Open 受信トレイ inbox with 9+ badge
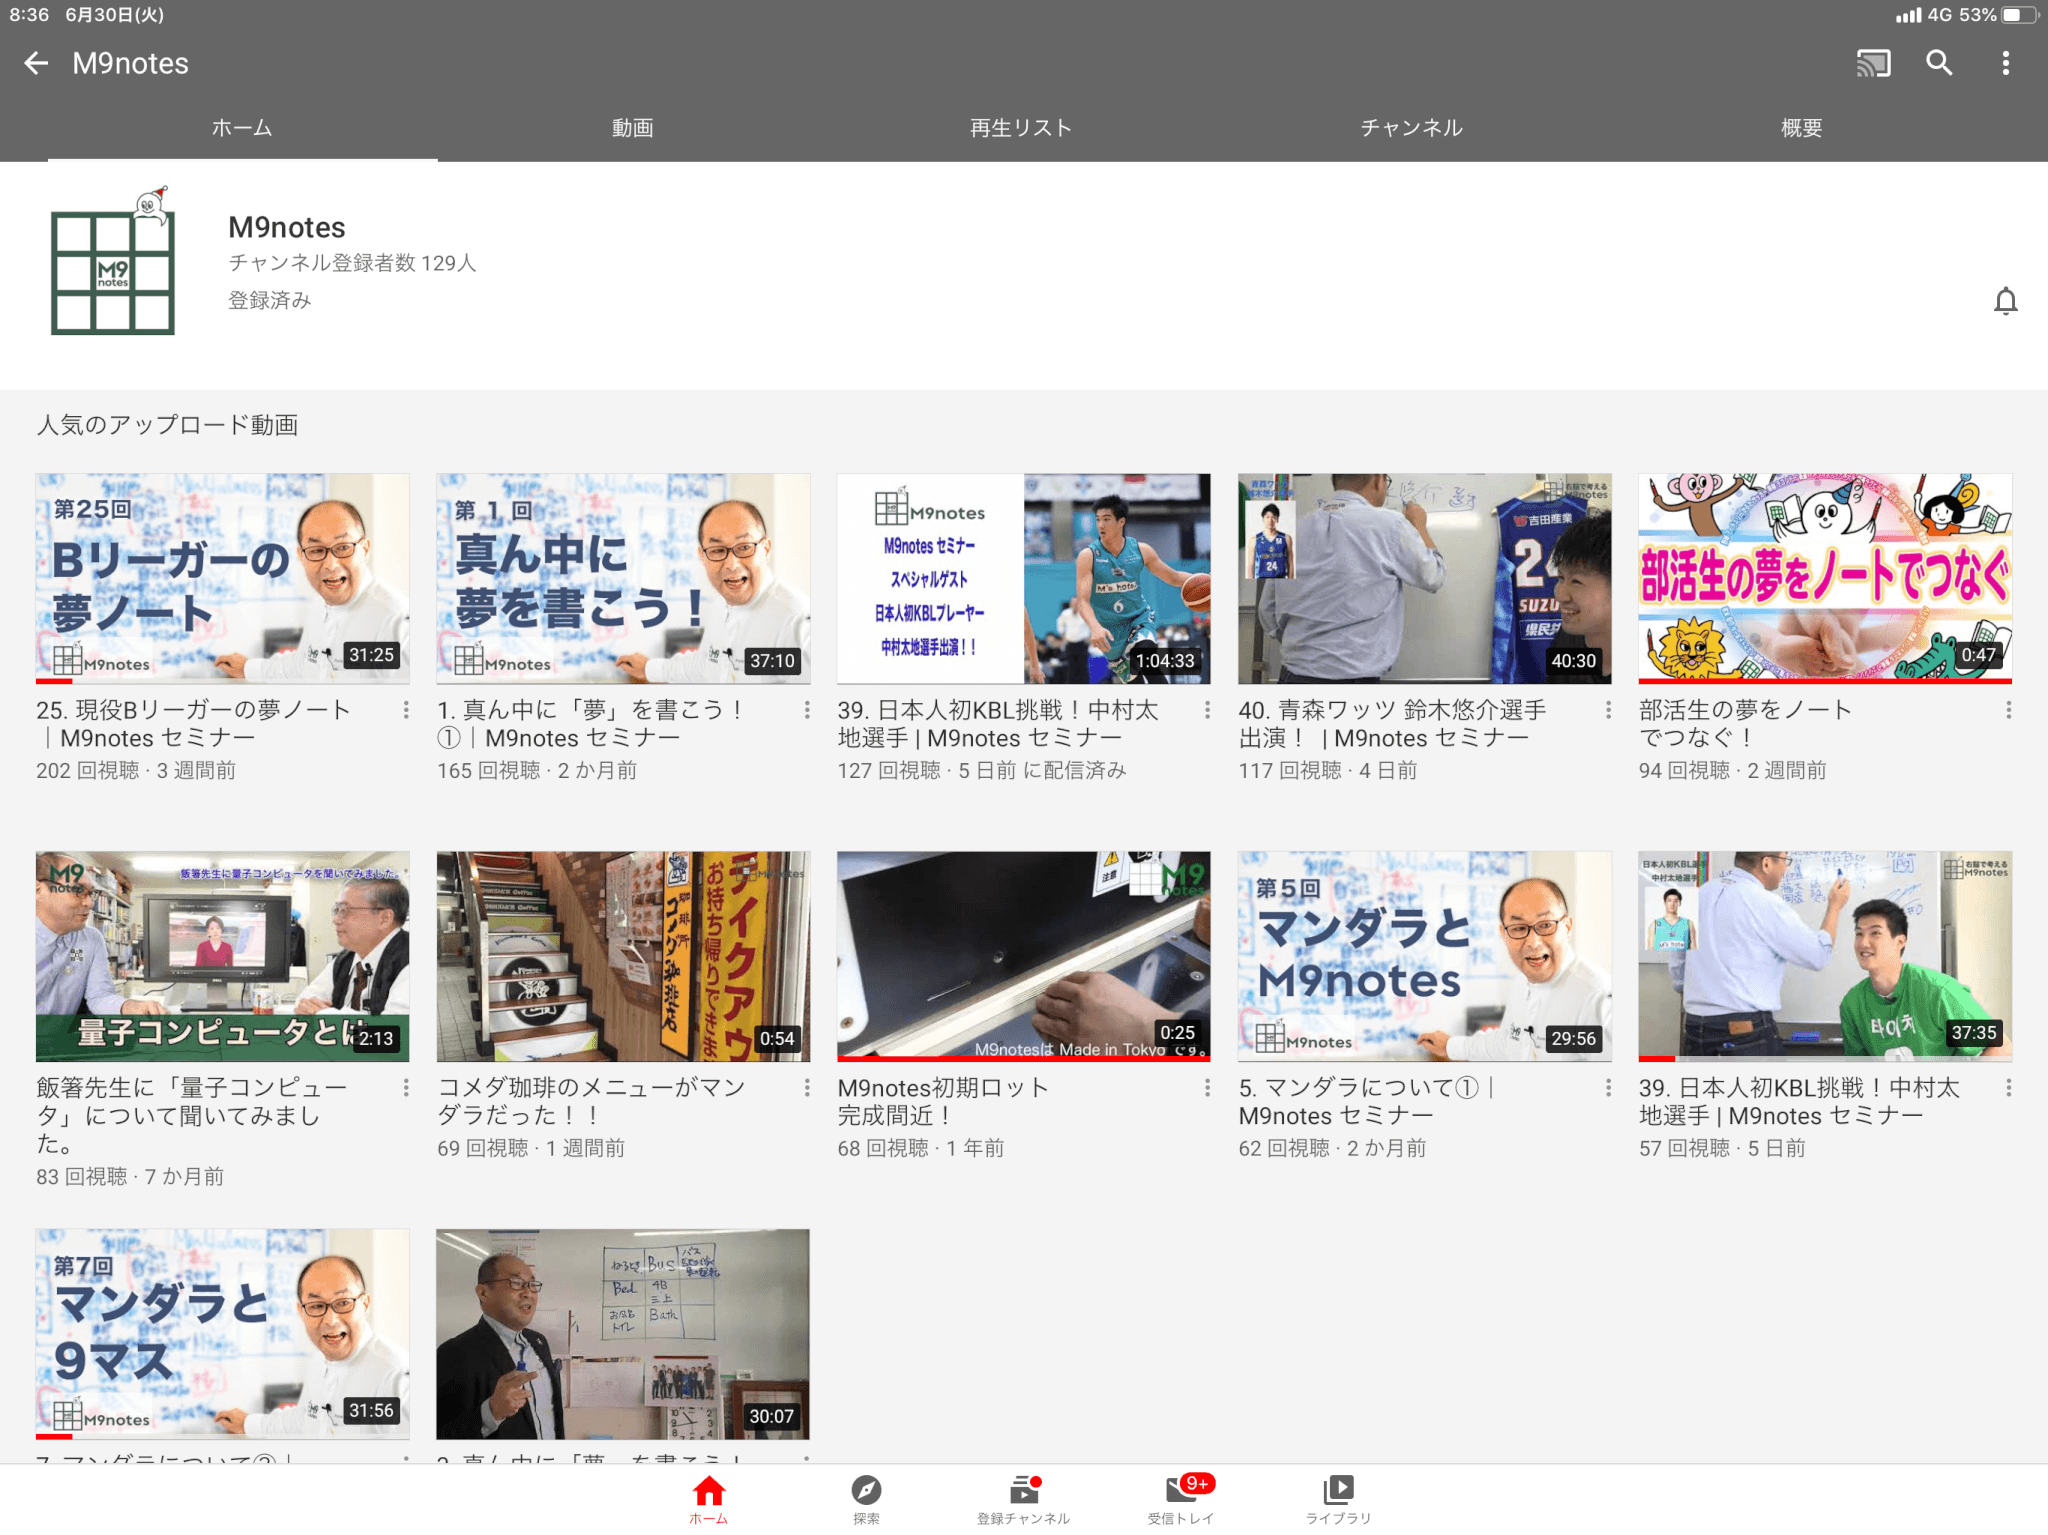Image resolution: width=2048 pixels, height=1535 pixels. point(1181,1499)
